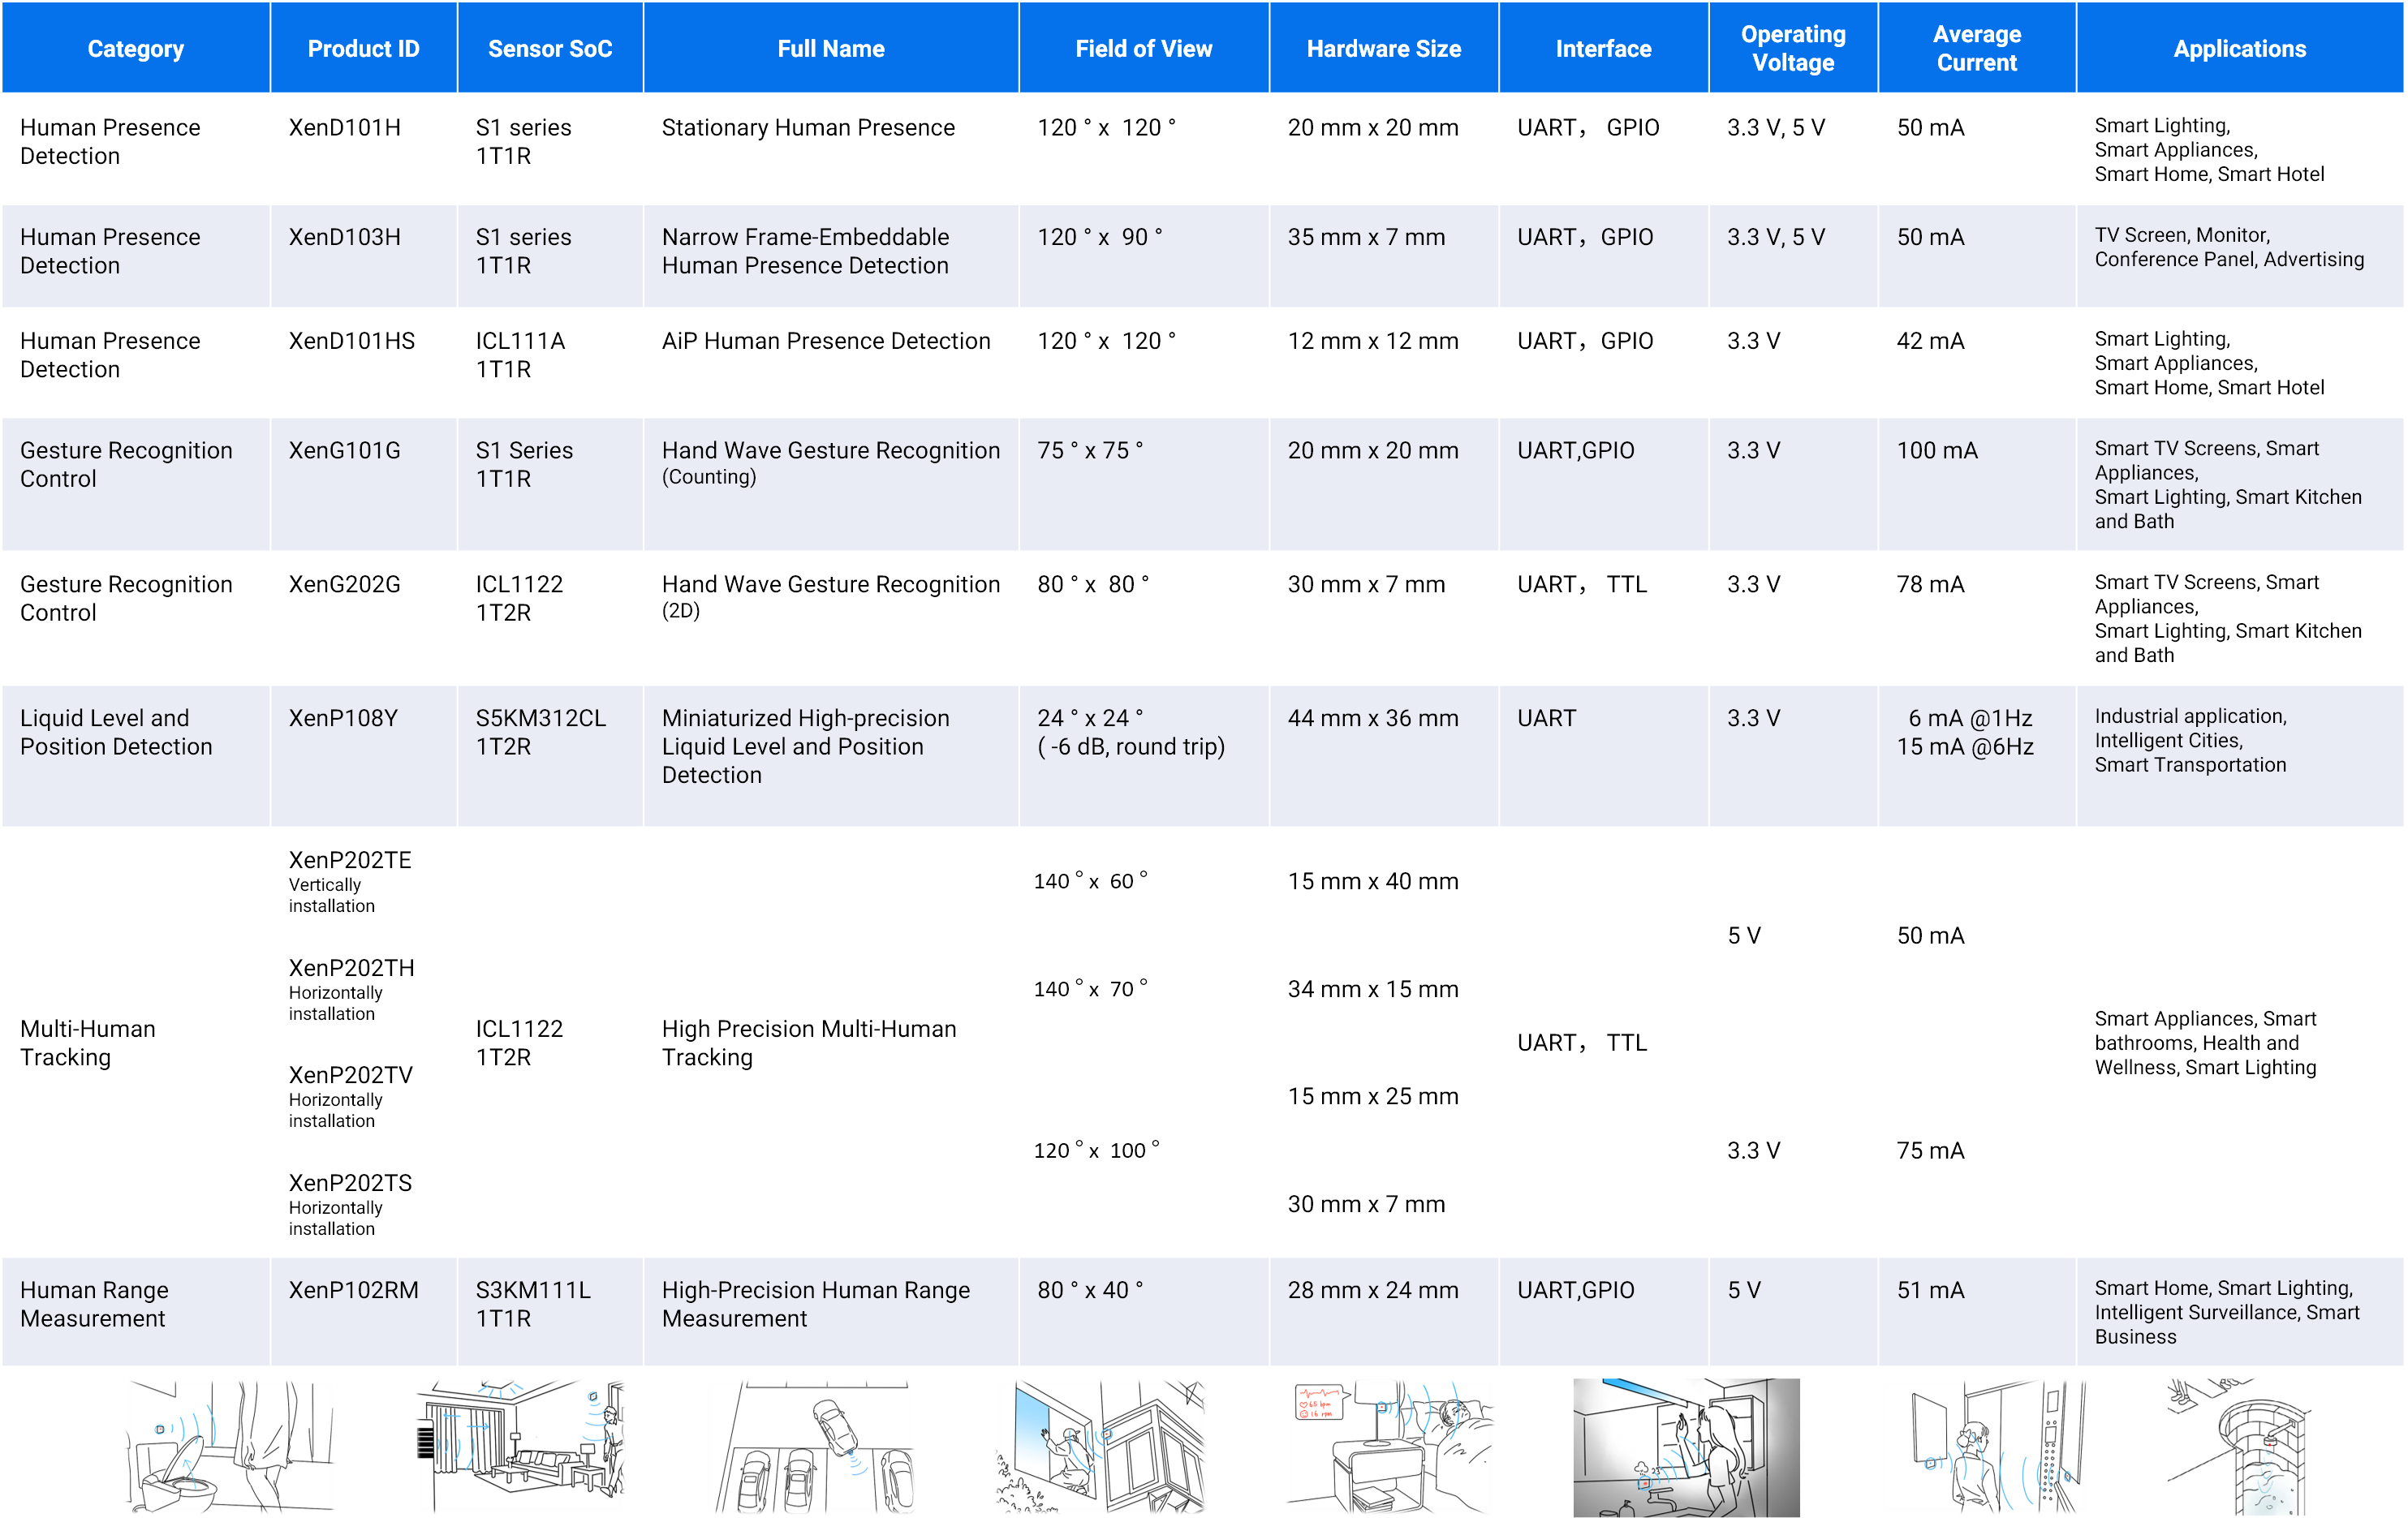Click the Field of View header
This screenshot has width=2408, height=1518.
tap(1143, 48)
